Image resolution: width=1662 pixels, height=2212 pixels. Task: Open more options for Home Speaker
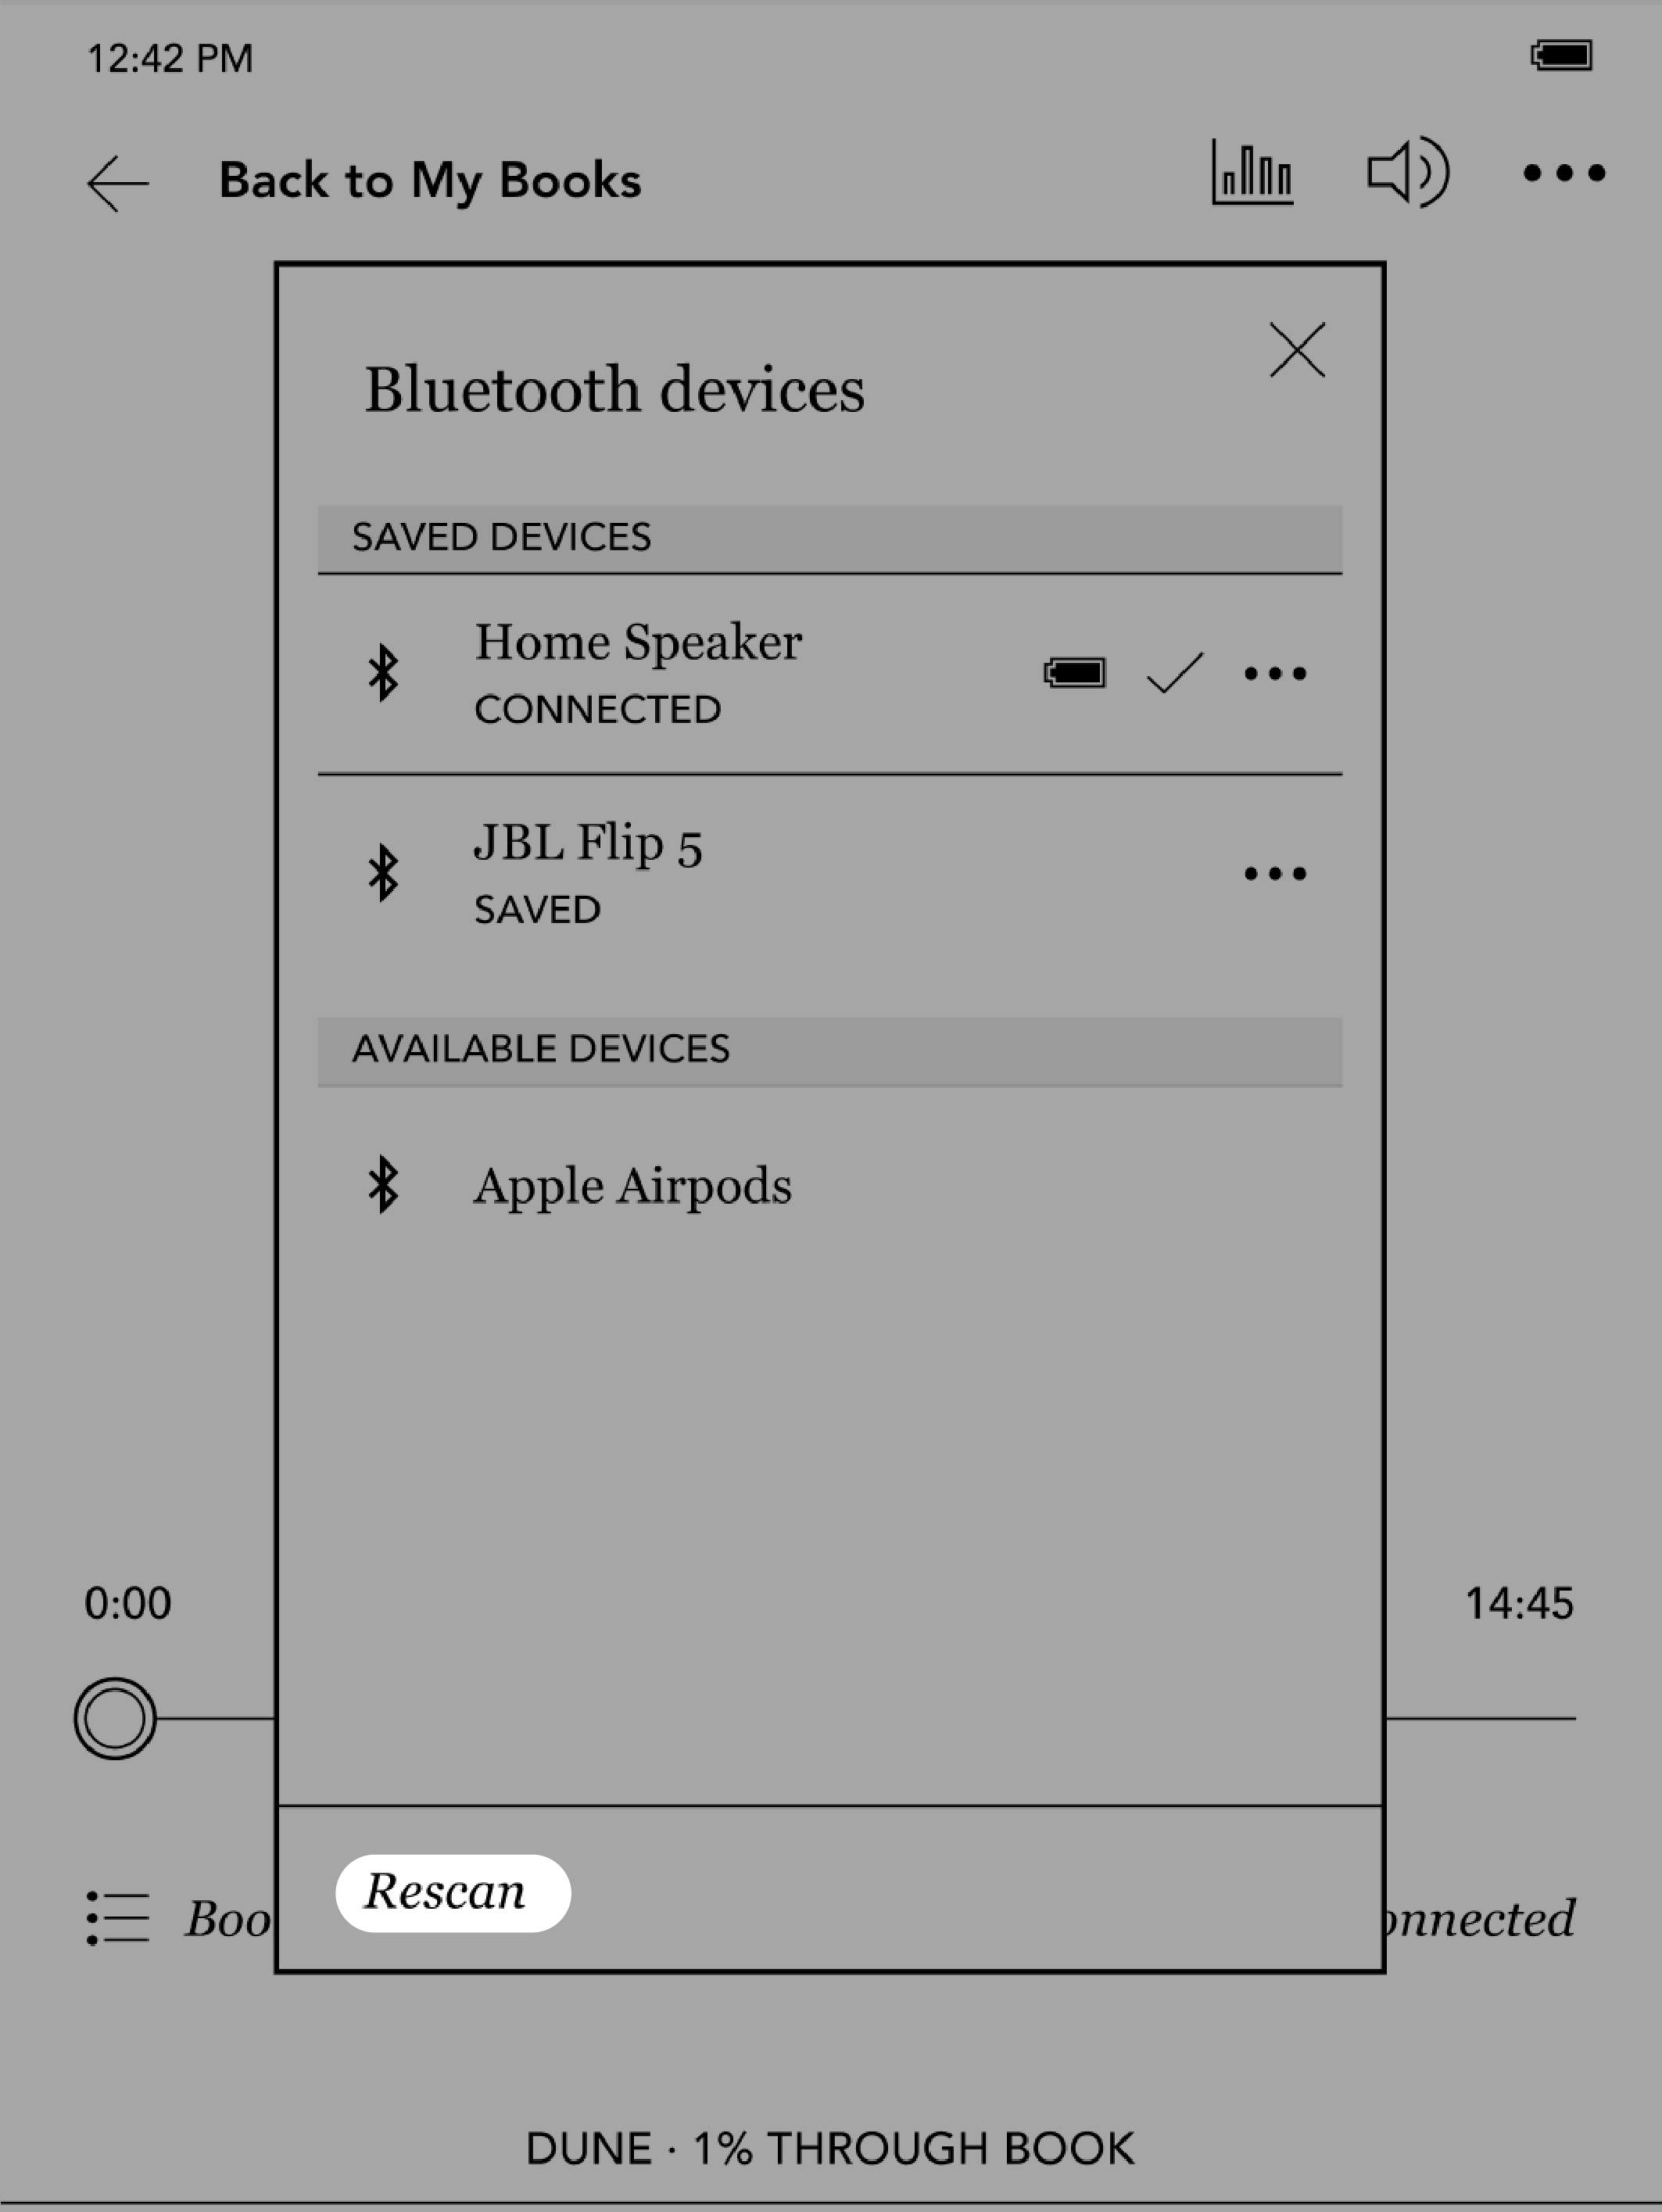(x=1273, y=672)
